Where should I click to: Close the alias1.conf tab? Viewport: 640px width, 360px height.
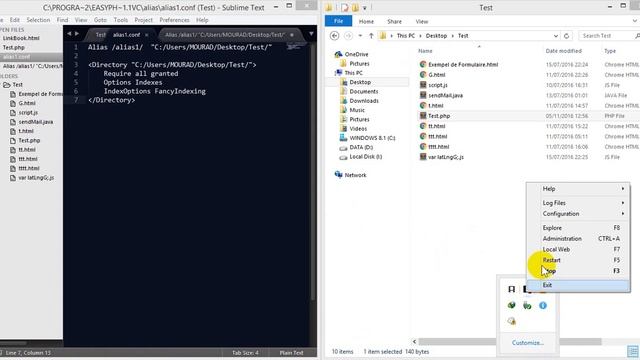(x=147, y=35)
